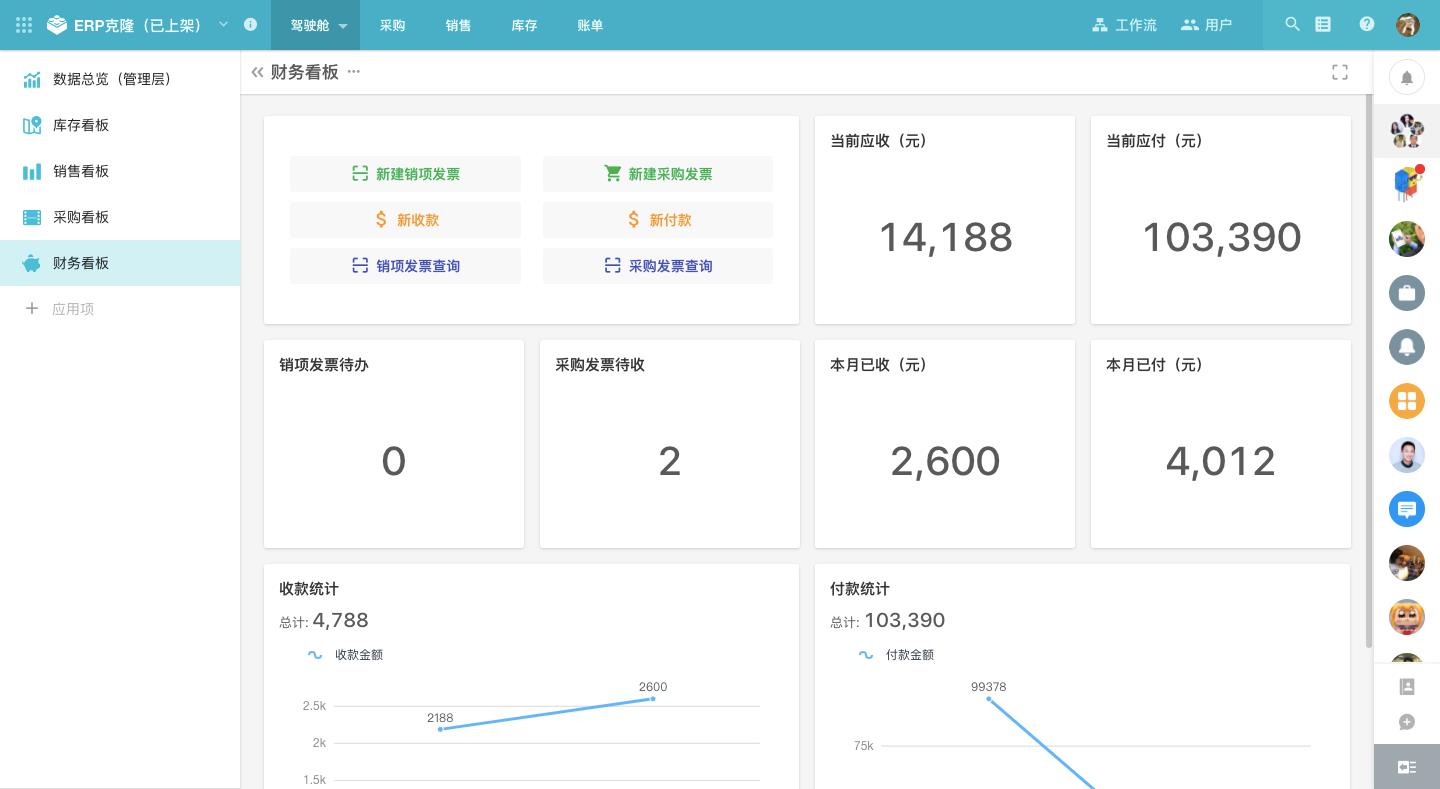
Task: Collapse the panel with the double-chevron
Action: tap(257, 72)
